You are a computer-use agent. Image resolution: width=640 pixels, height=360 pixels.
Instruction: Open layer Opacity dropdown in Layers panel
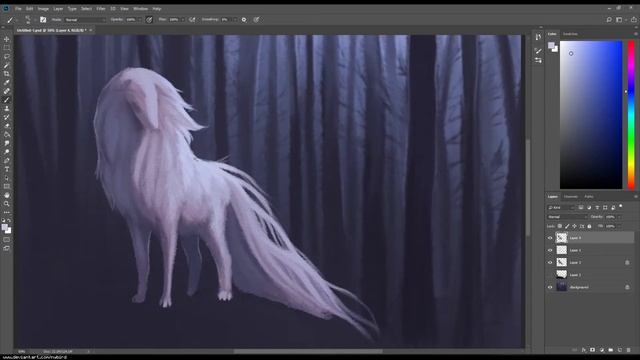(x=619, y=217)
